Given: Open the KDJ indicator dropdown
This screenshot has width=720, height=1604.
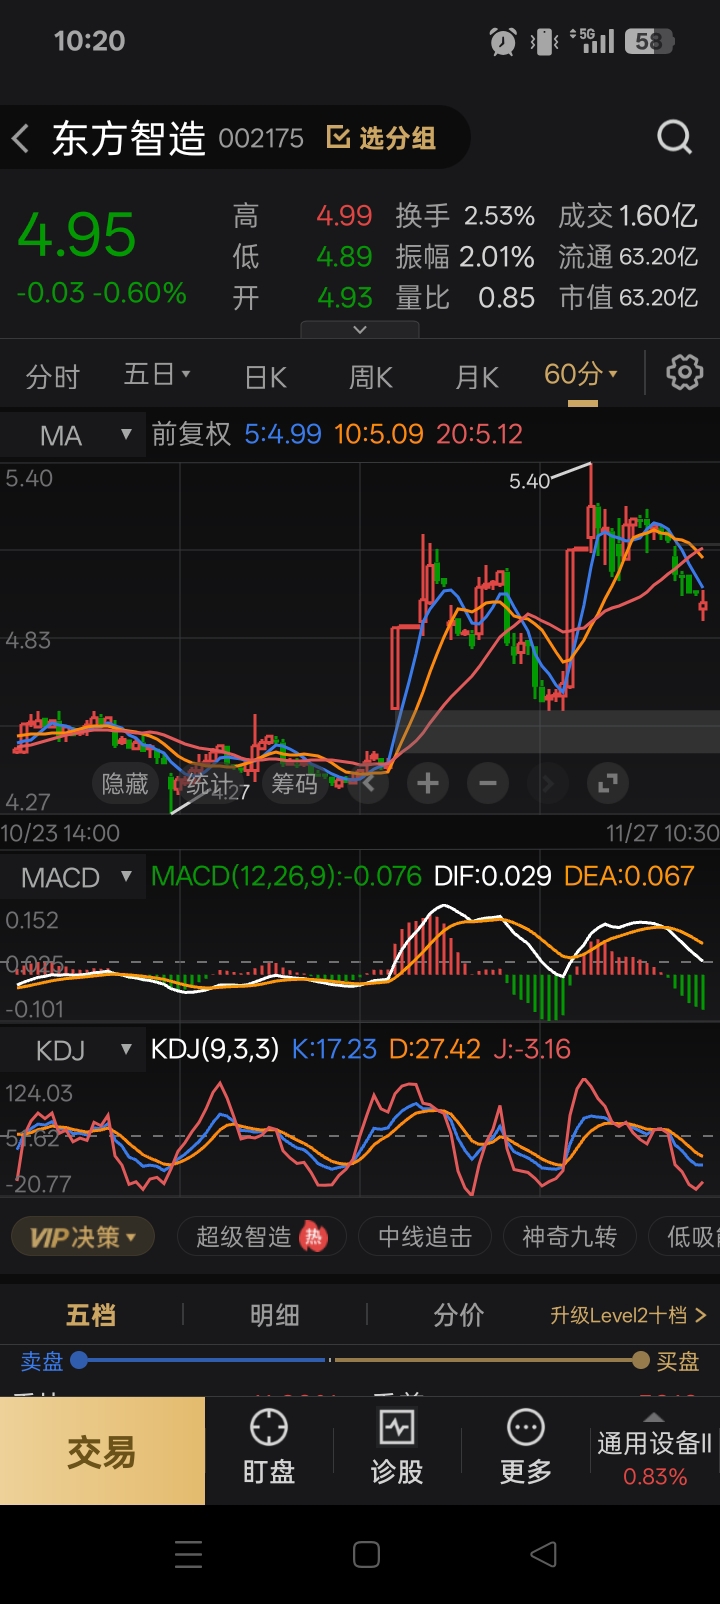Looking at the screenshot, I should (73, 1050).
